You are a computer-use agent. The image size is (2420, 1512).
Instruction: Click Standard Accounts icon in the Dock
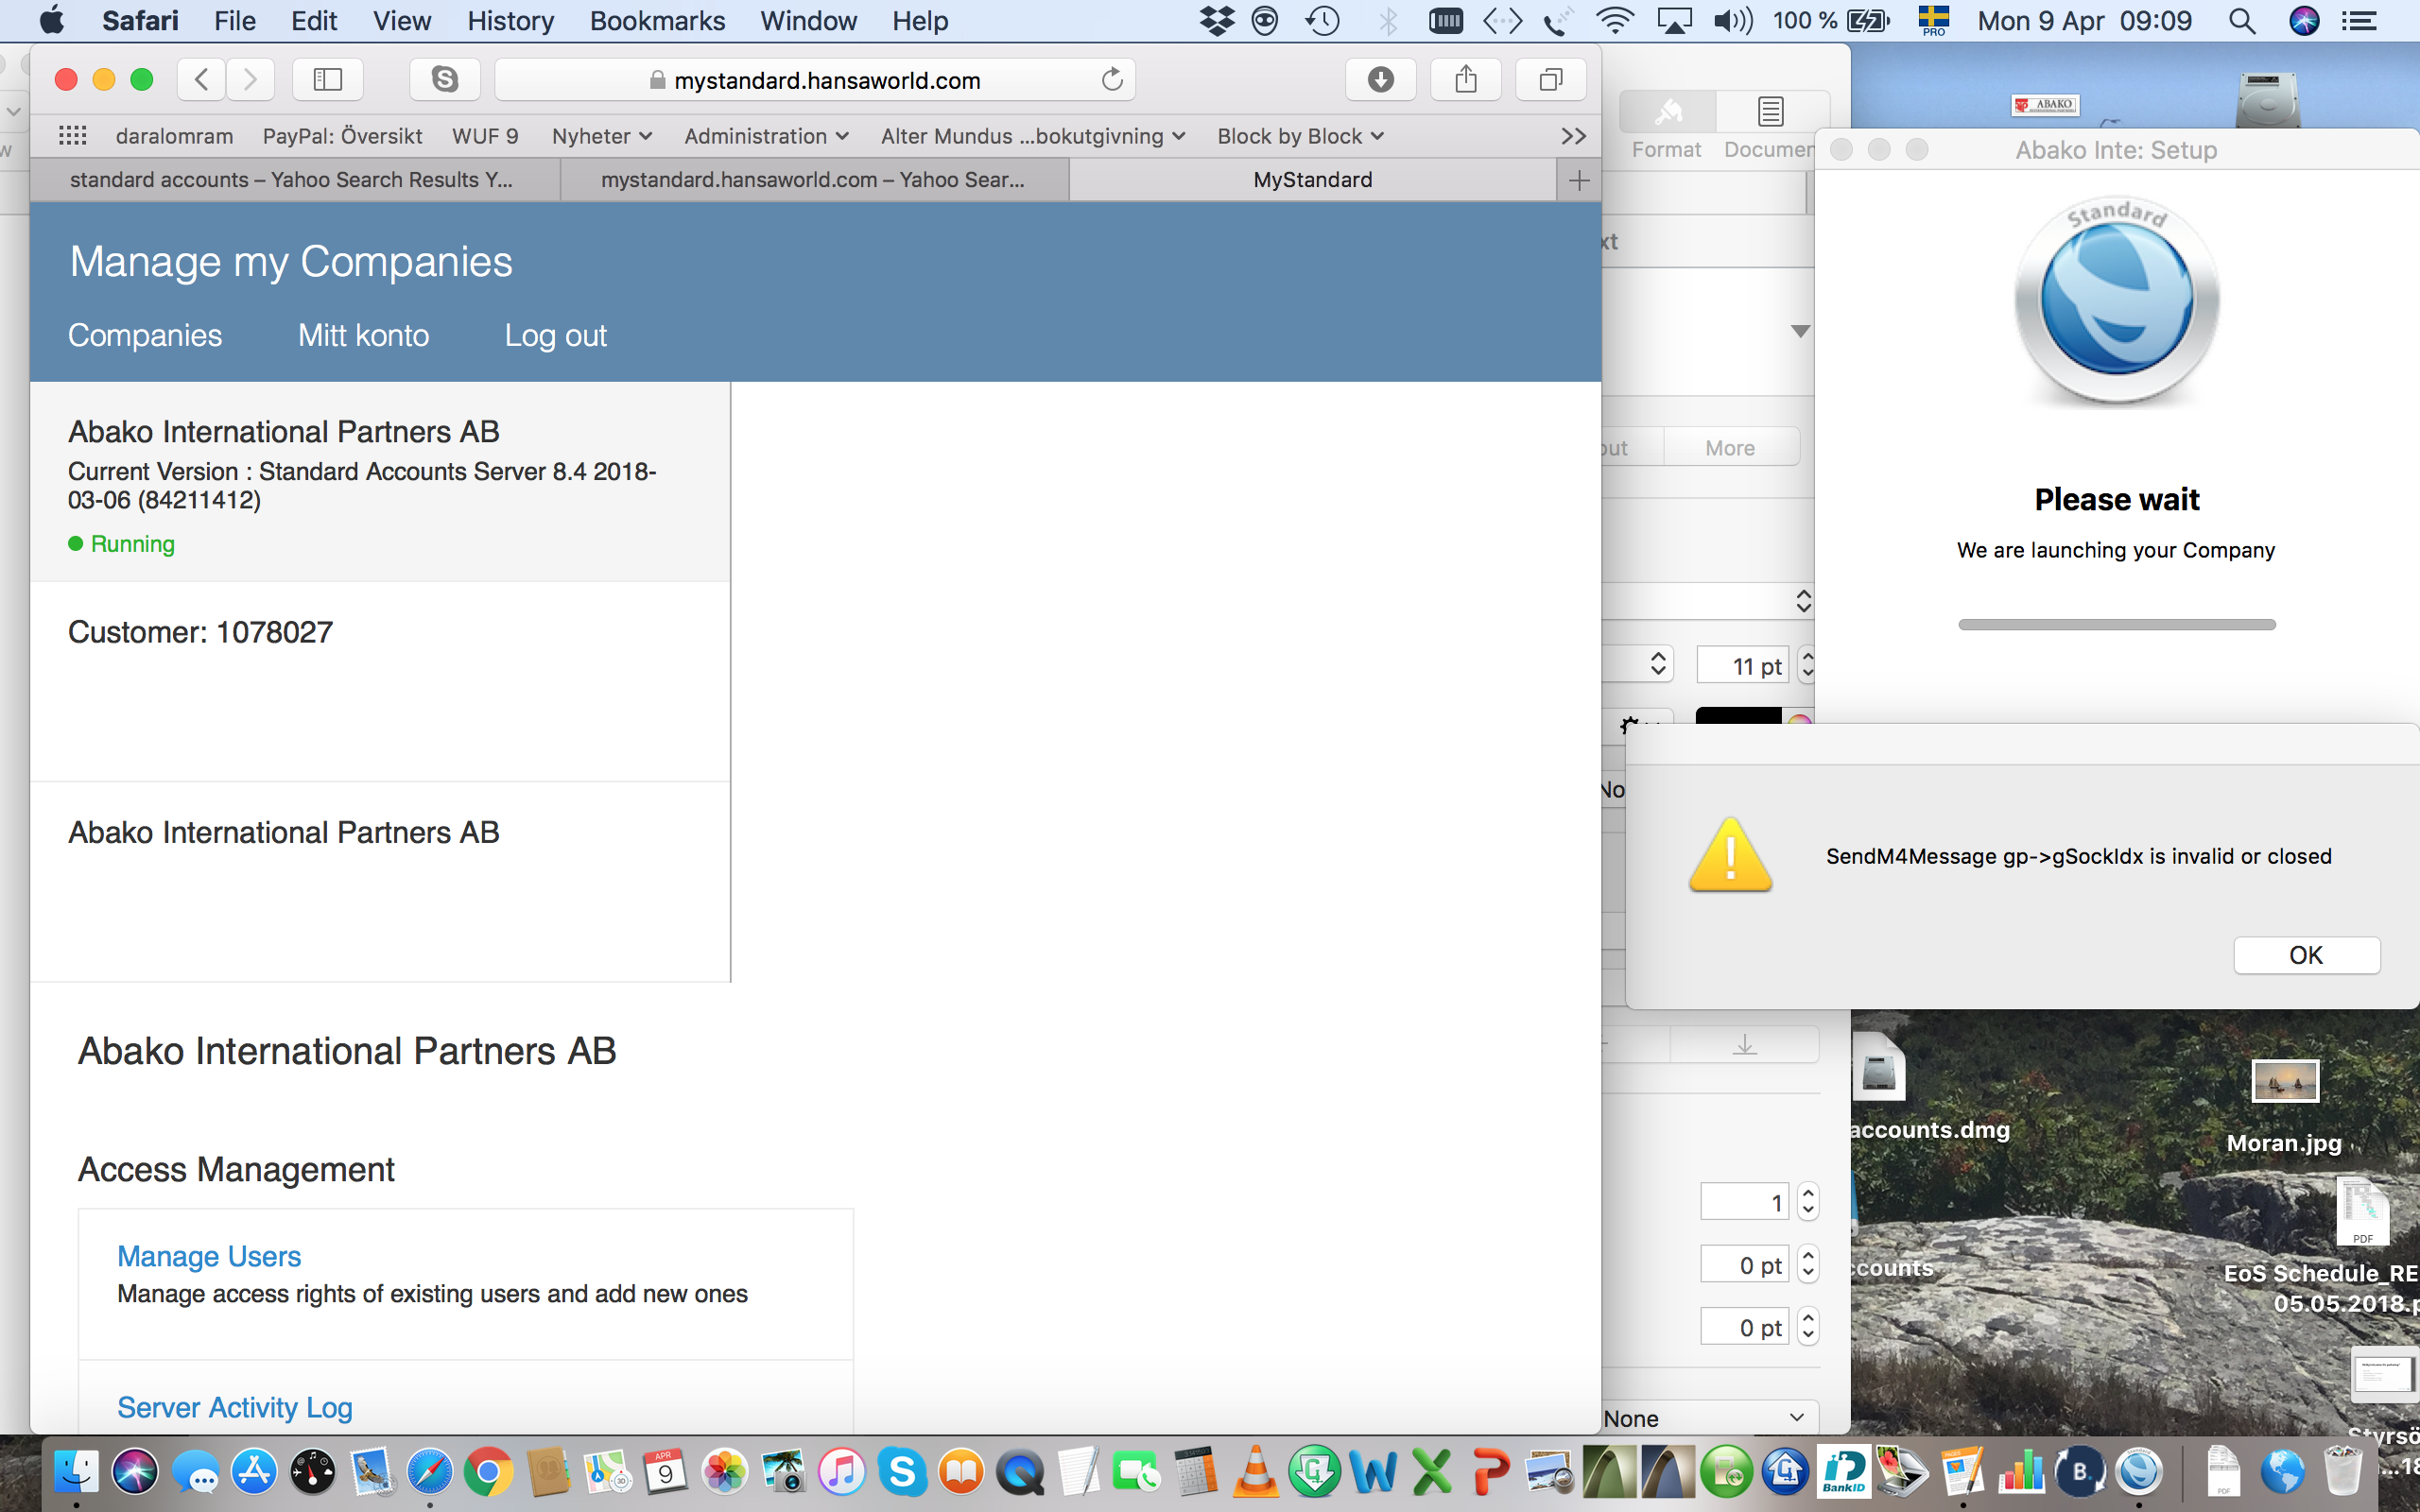[x=2139, y=1472]
